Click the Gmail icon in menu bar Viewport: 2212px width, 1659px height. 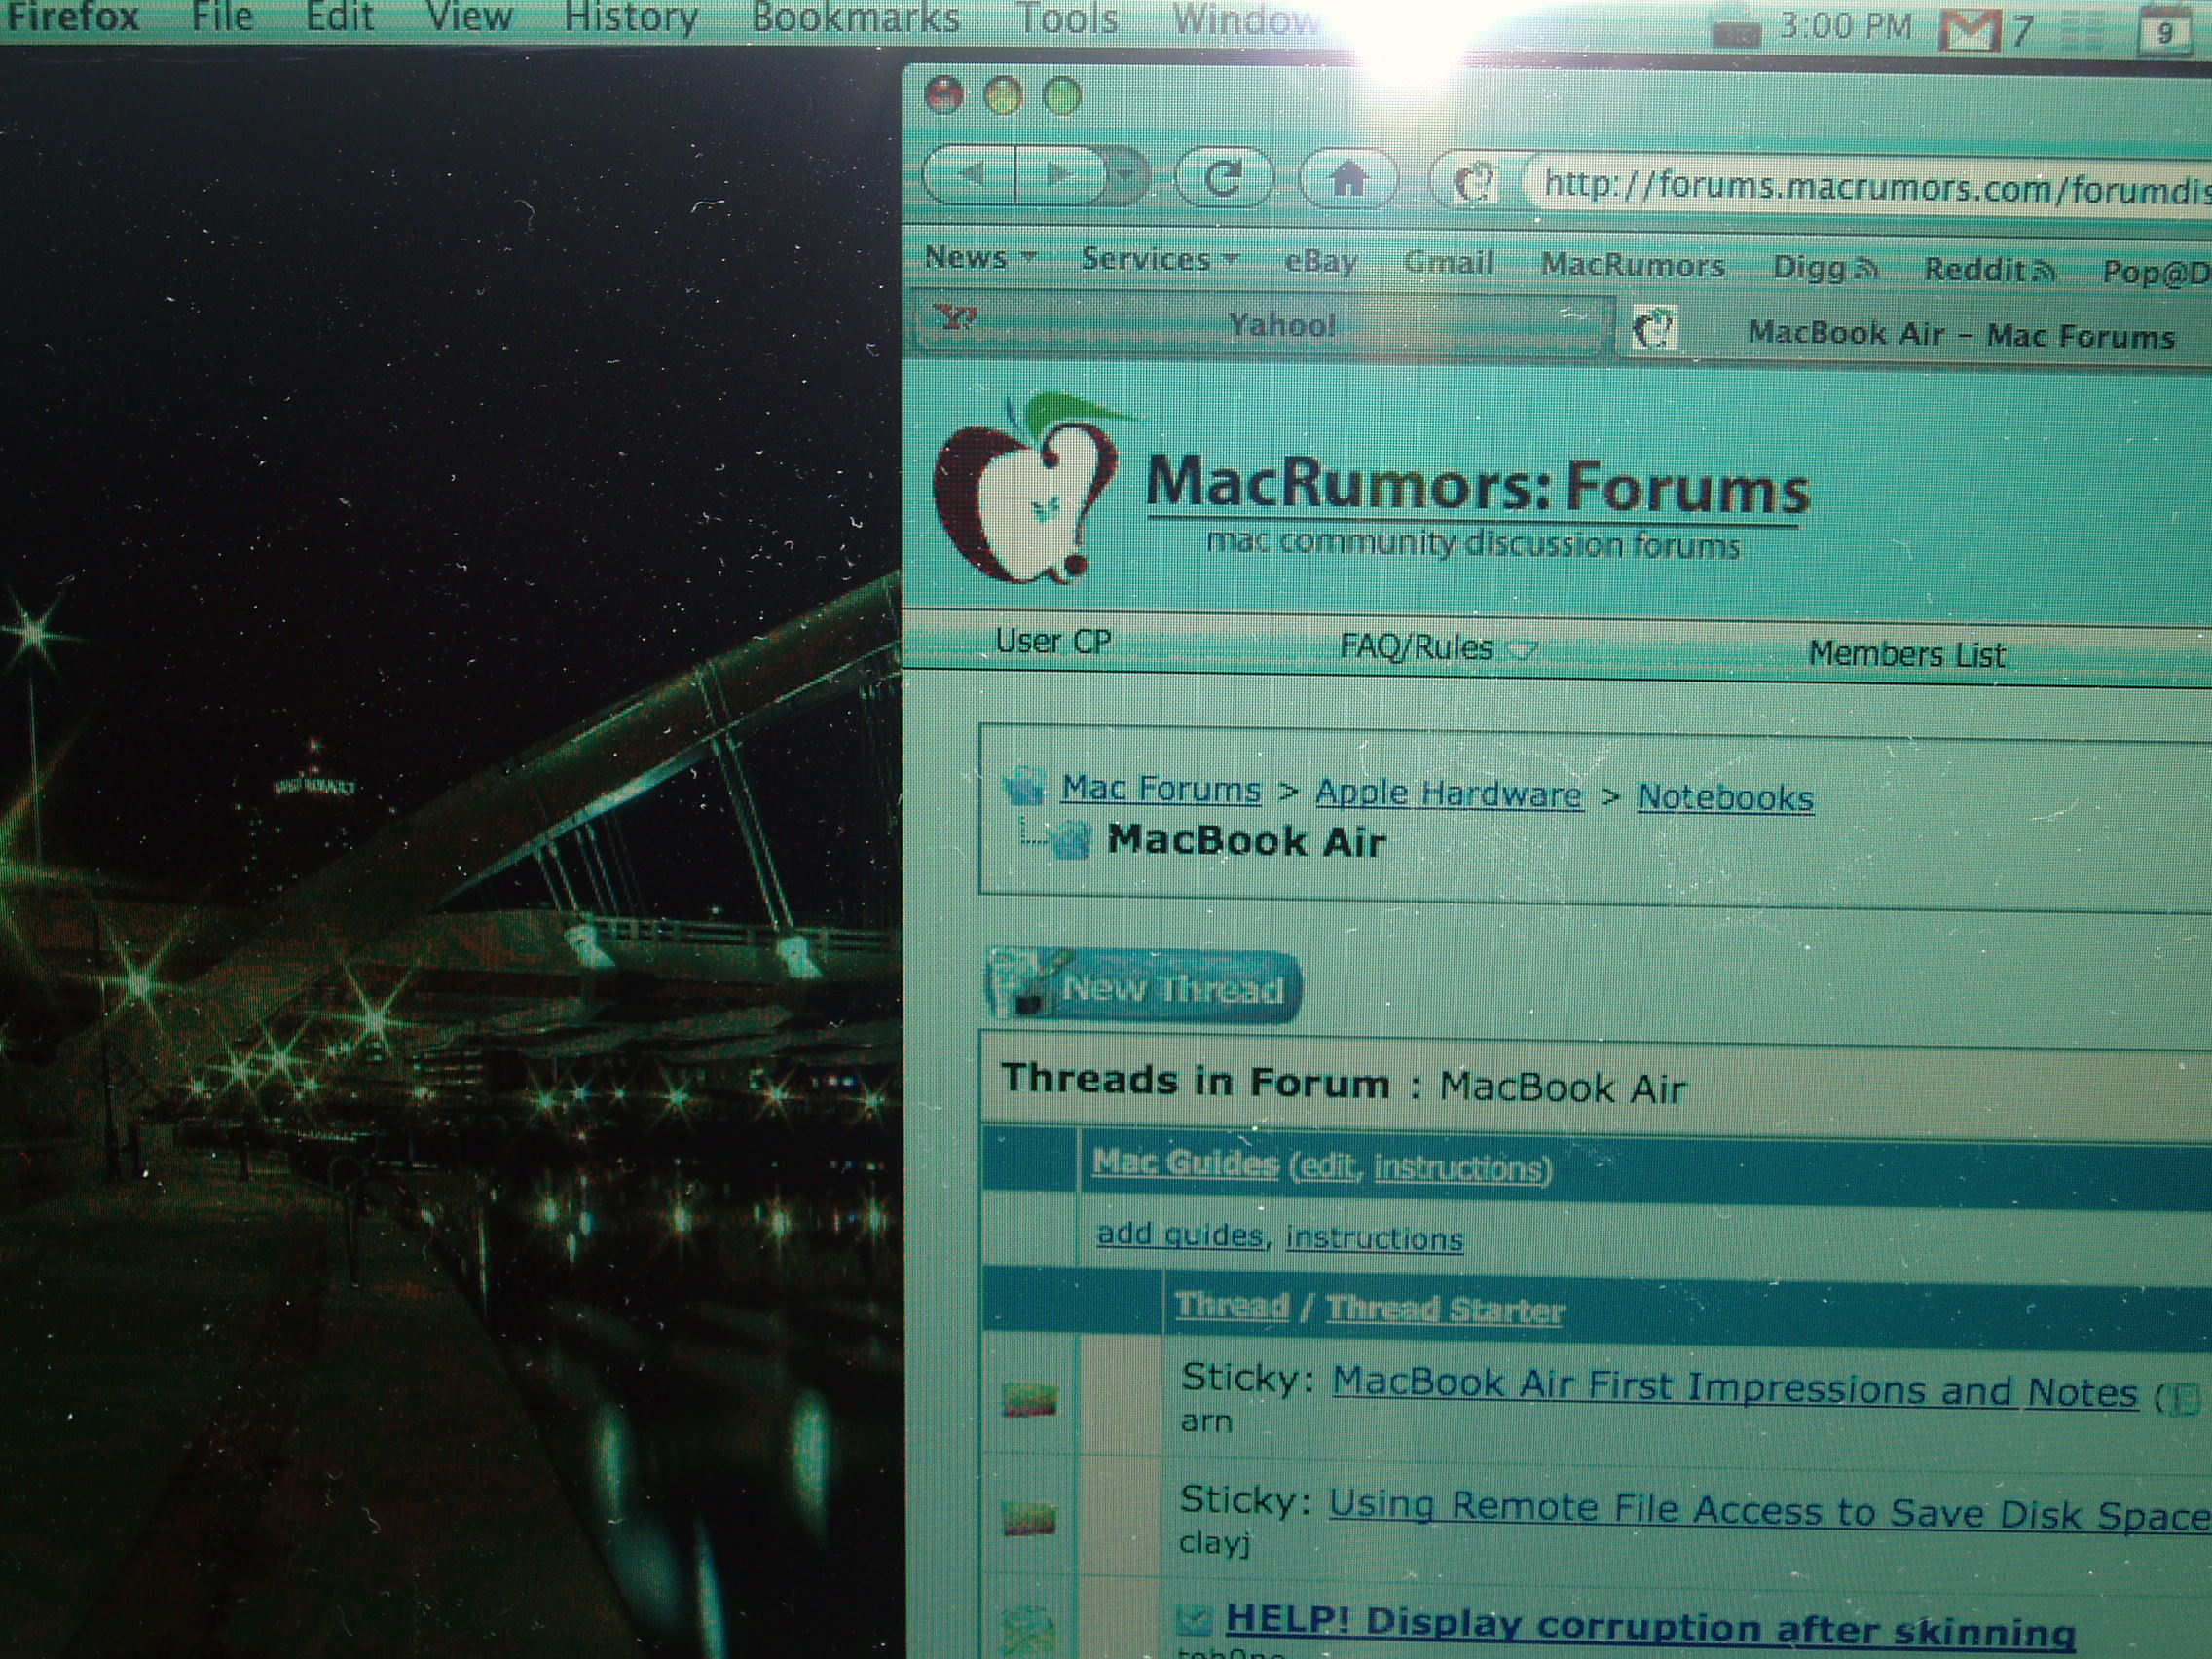tap(1967, 30)
